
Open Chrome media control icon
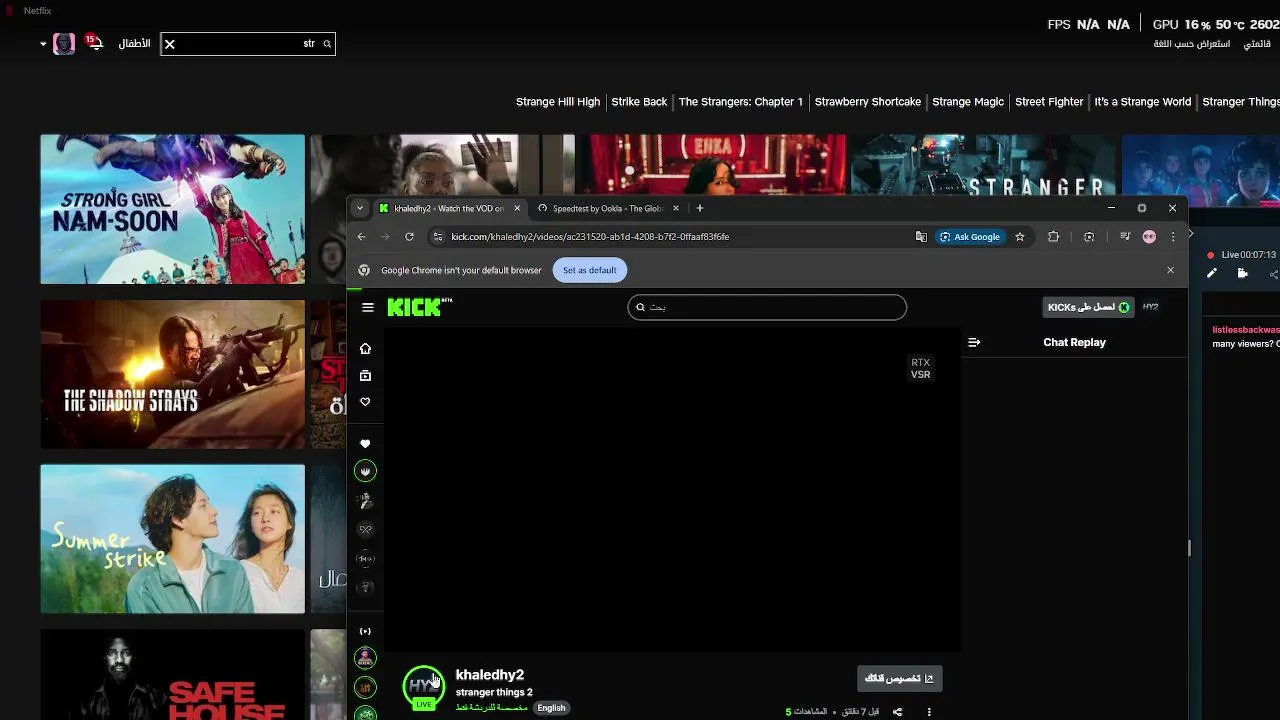pos(1125,237)
